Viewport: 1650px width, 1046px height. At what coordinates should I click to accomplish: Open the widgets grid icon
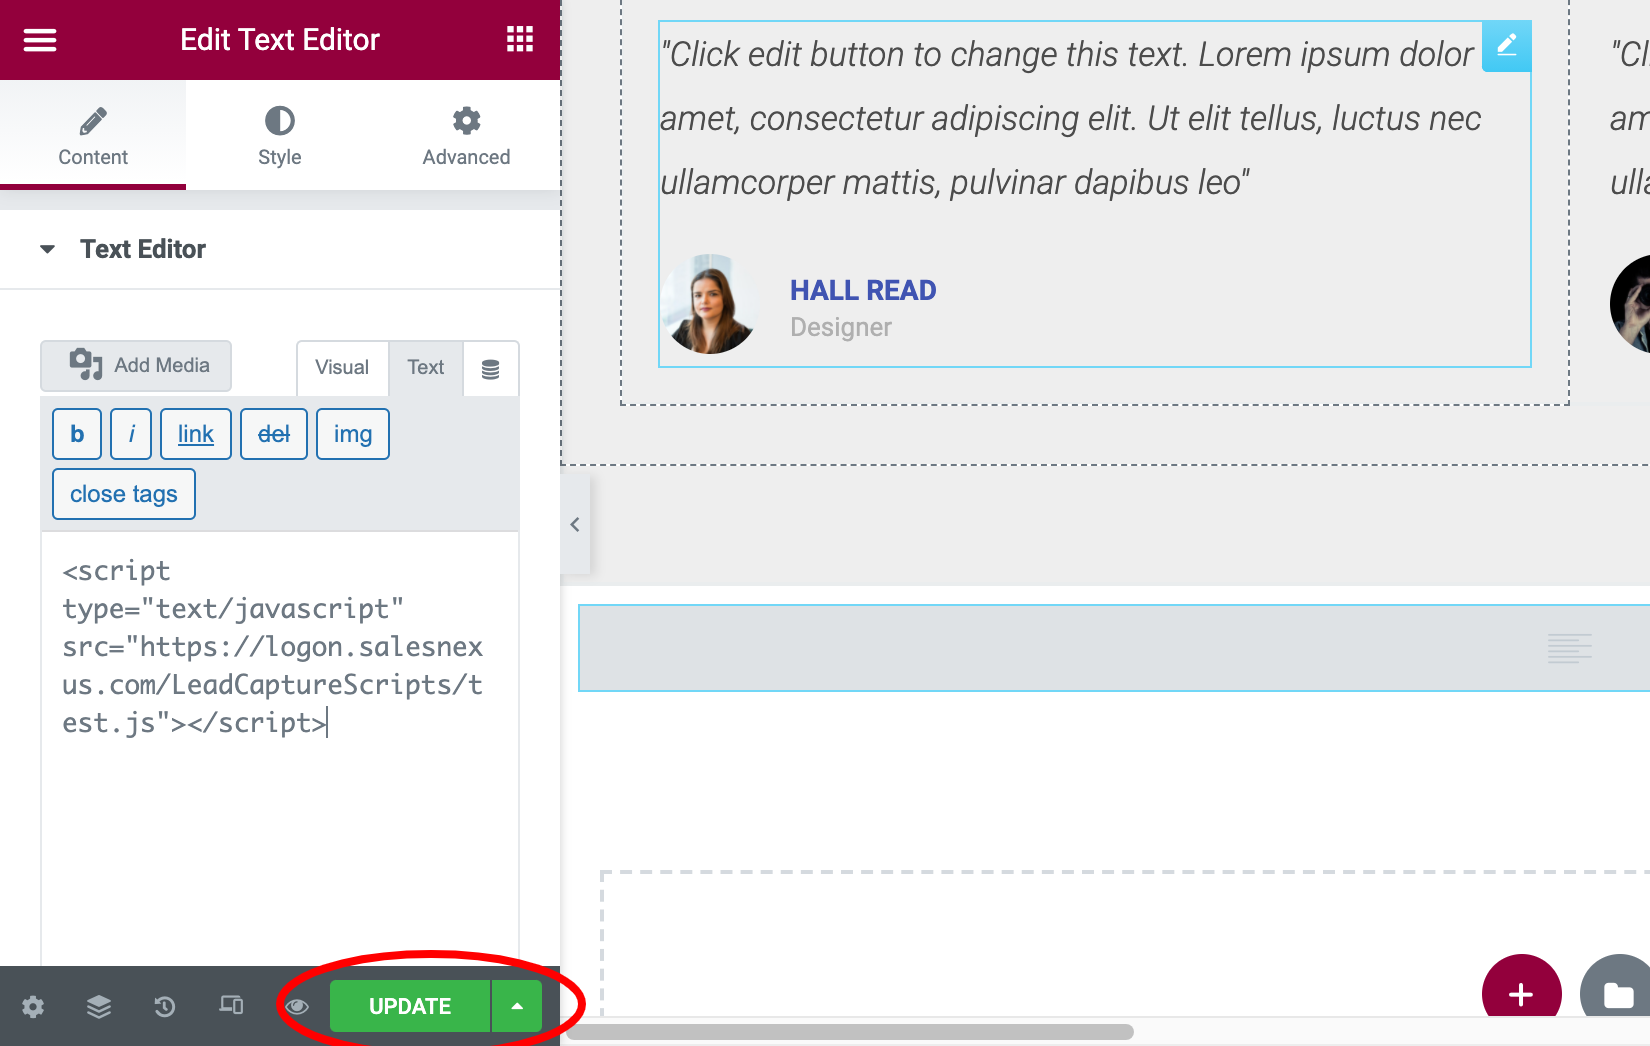[x=520, y=40]
